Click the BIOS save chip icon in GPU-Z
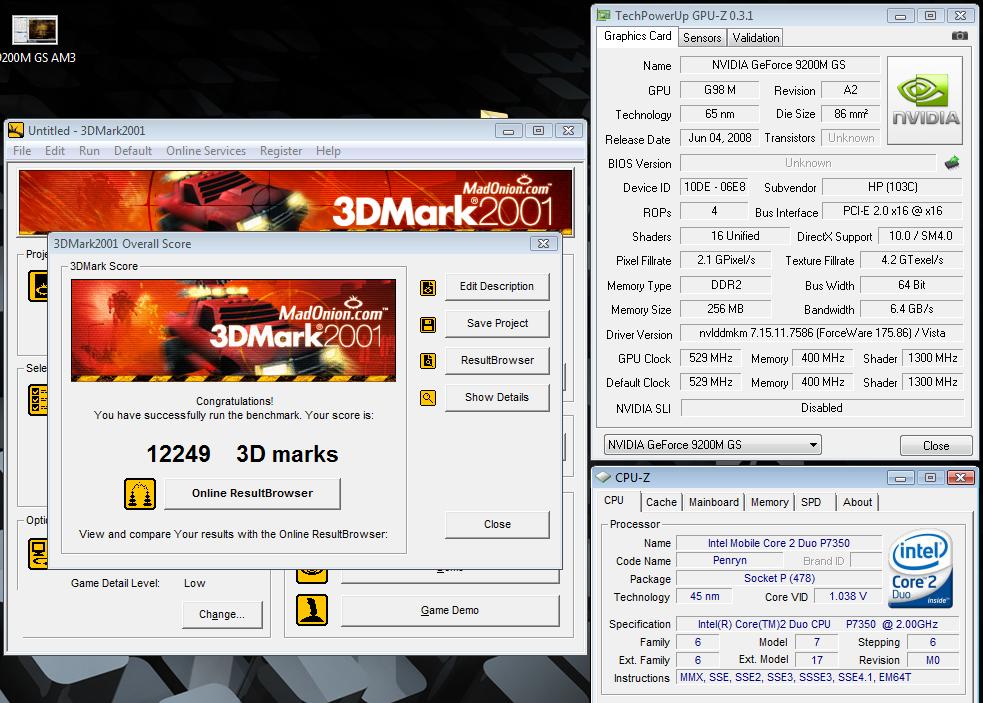 952,163
